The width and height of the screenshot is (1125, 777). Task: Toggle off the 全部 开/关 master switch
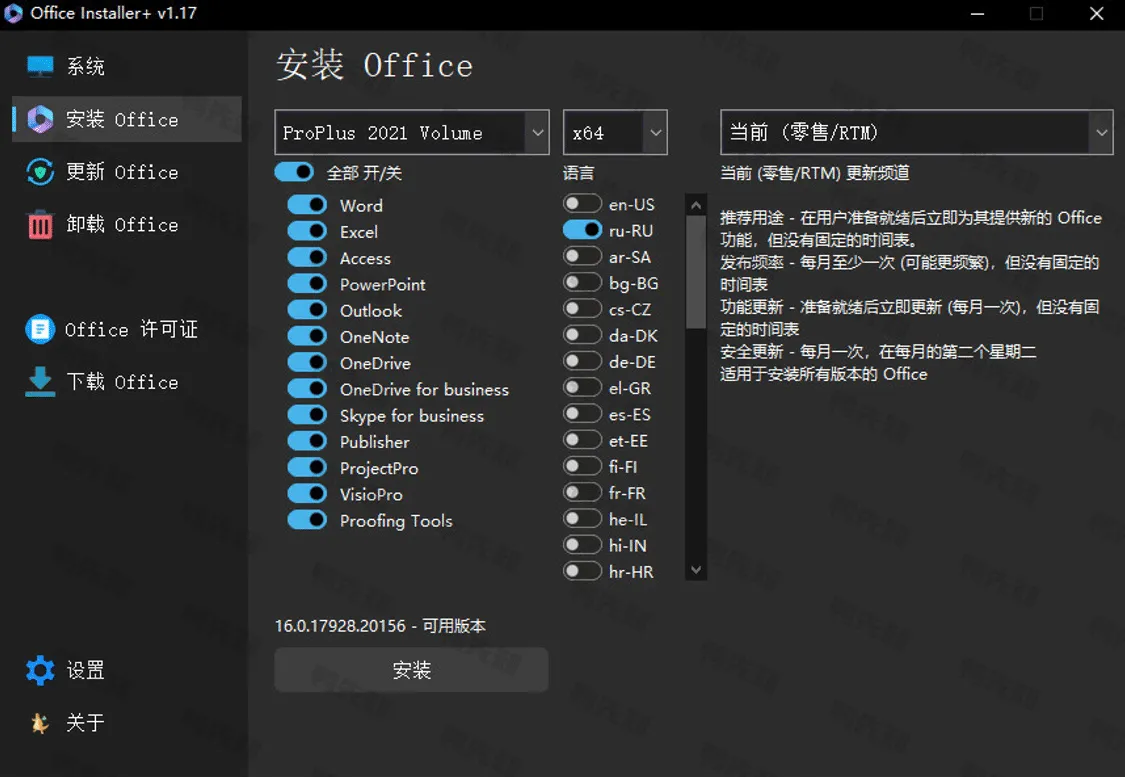coord(294,172)
